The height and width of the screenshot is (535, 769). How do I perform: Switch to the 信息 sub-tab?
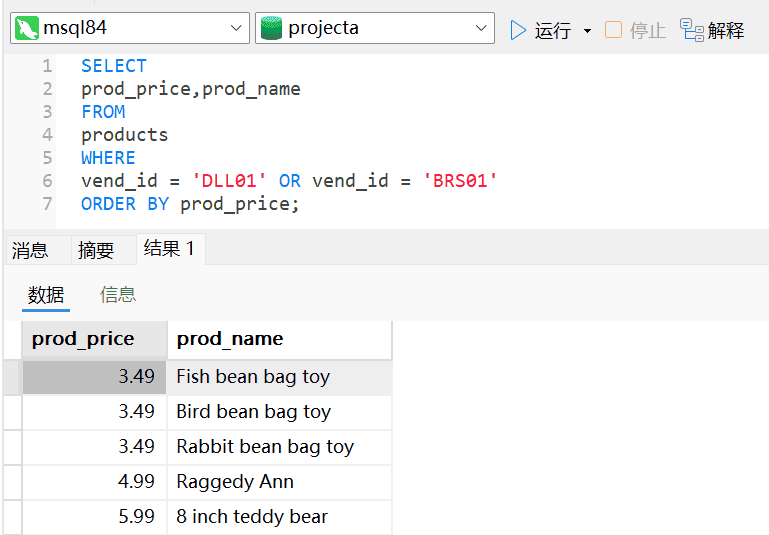pos(118,294)
